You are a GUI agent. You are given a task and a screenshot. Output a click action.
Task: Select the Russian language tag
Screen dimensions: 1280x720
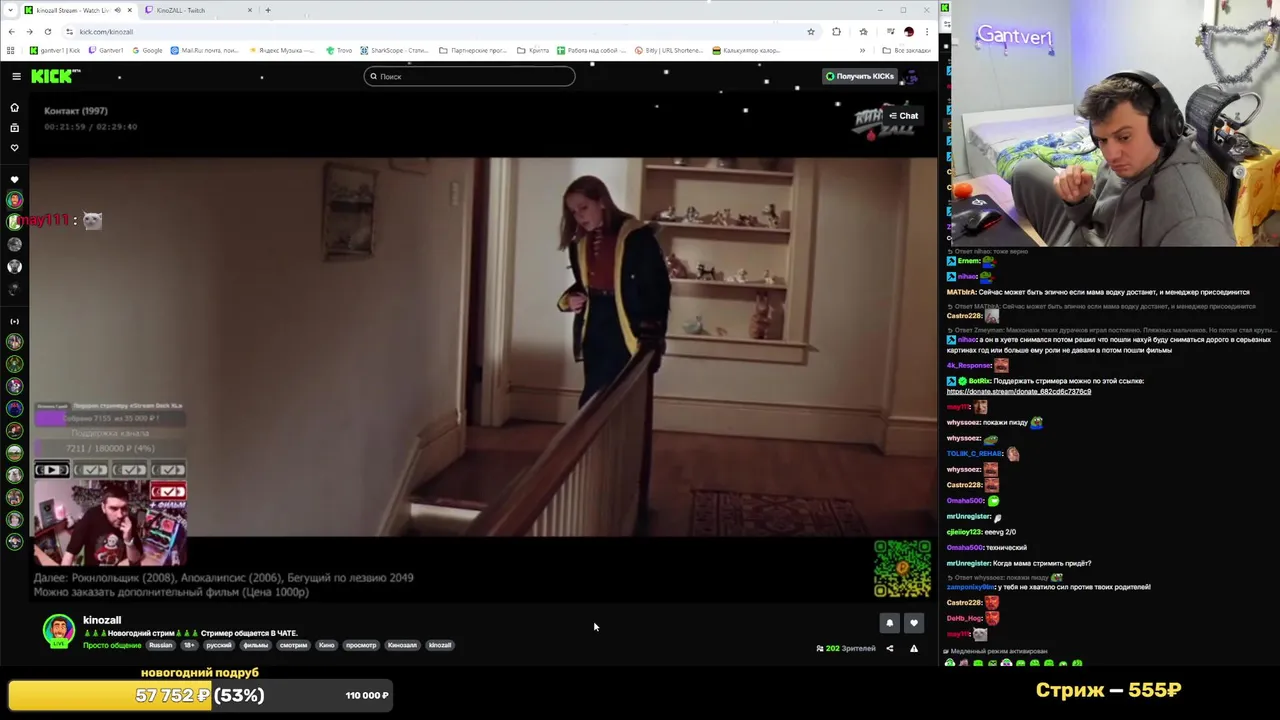[160, 645]
